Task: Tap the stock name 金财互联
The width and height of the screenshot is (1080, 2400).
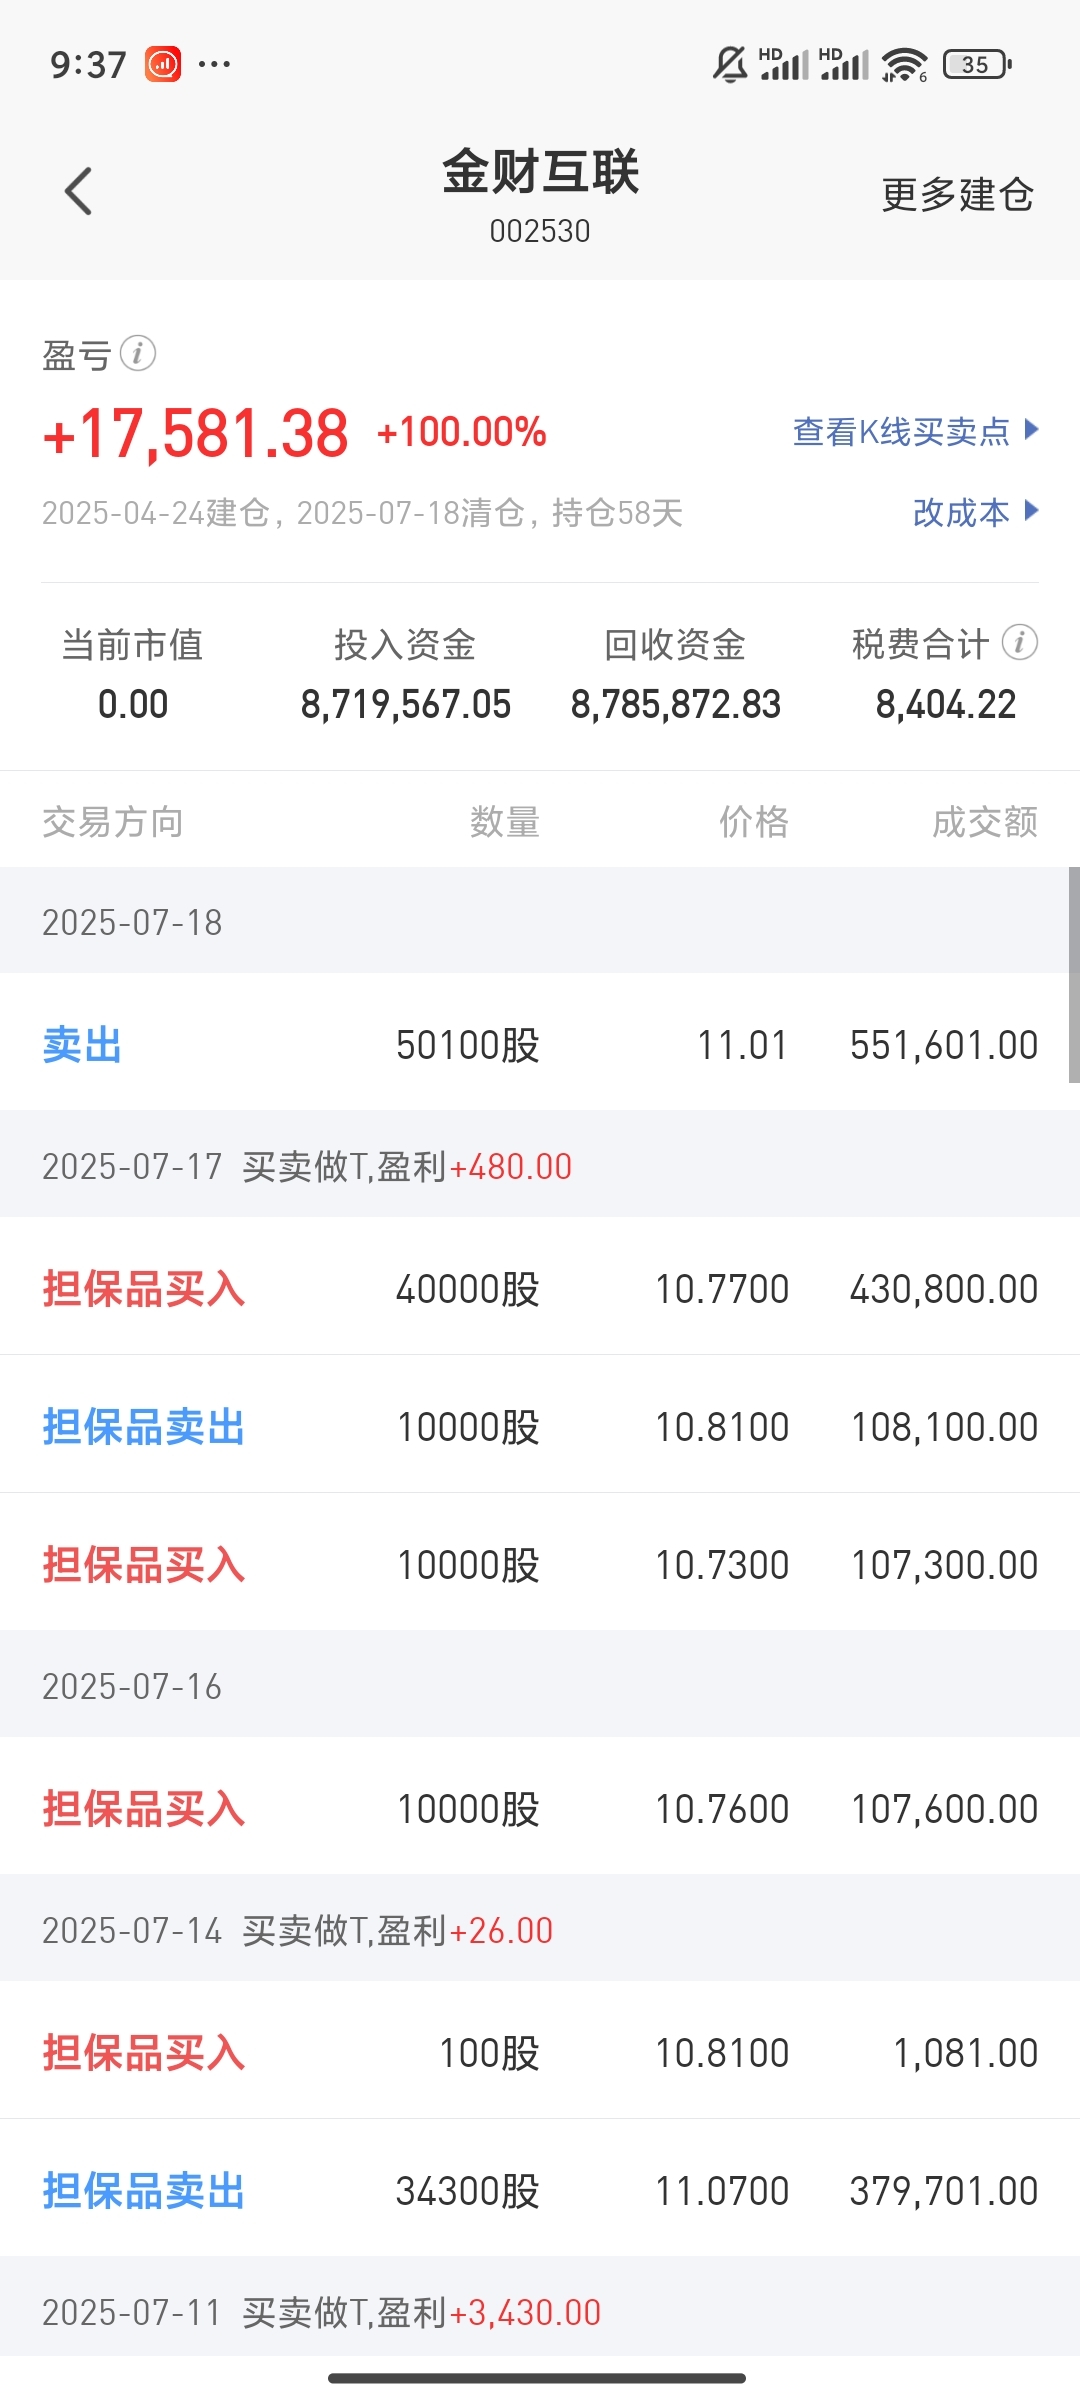Action: click(540, 171)
